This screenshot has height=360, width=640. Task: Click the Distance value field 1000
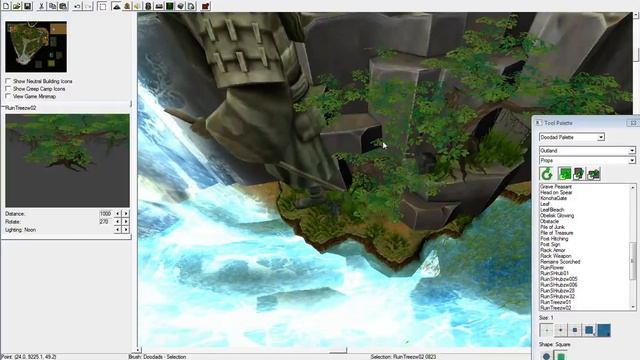tap(105, 213)
